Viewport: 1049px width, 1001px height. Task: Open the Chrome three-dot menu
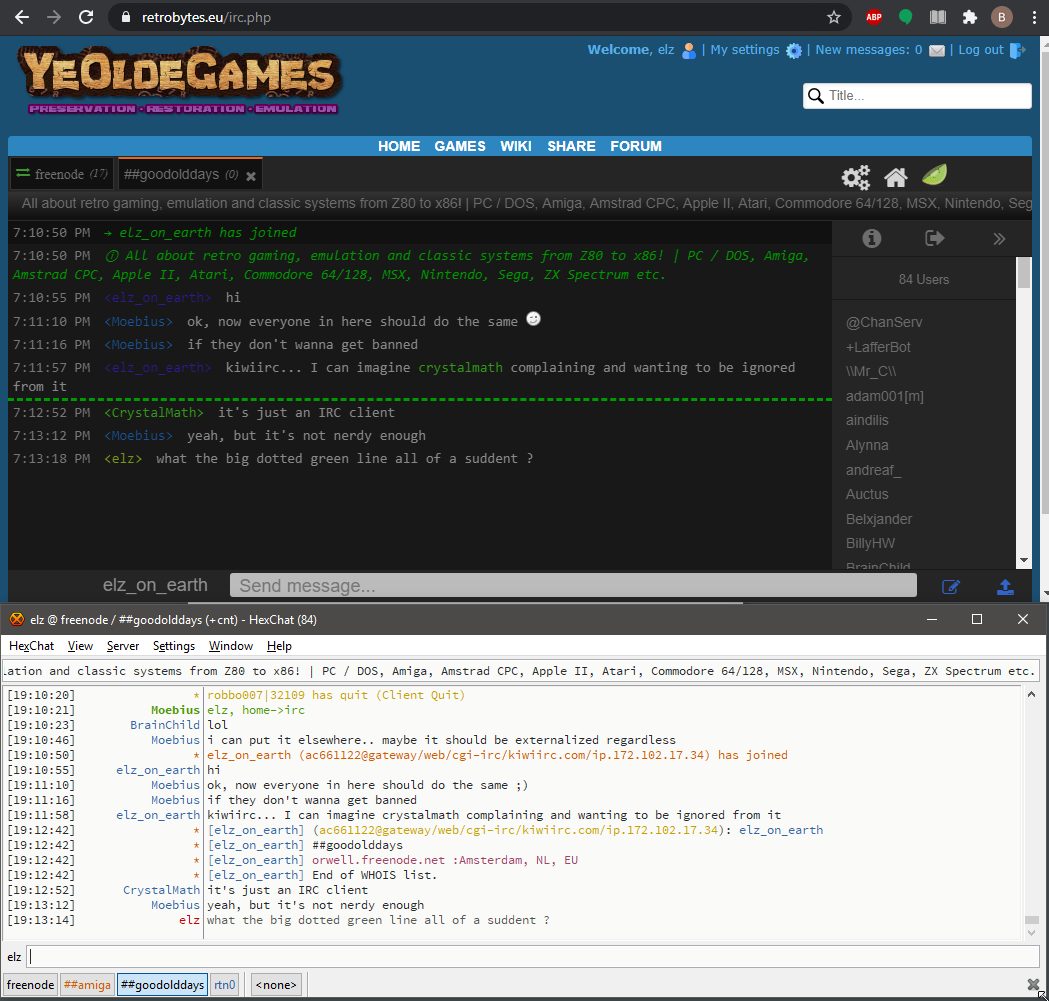point(1034,17)
